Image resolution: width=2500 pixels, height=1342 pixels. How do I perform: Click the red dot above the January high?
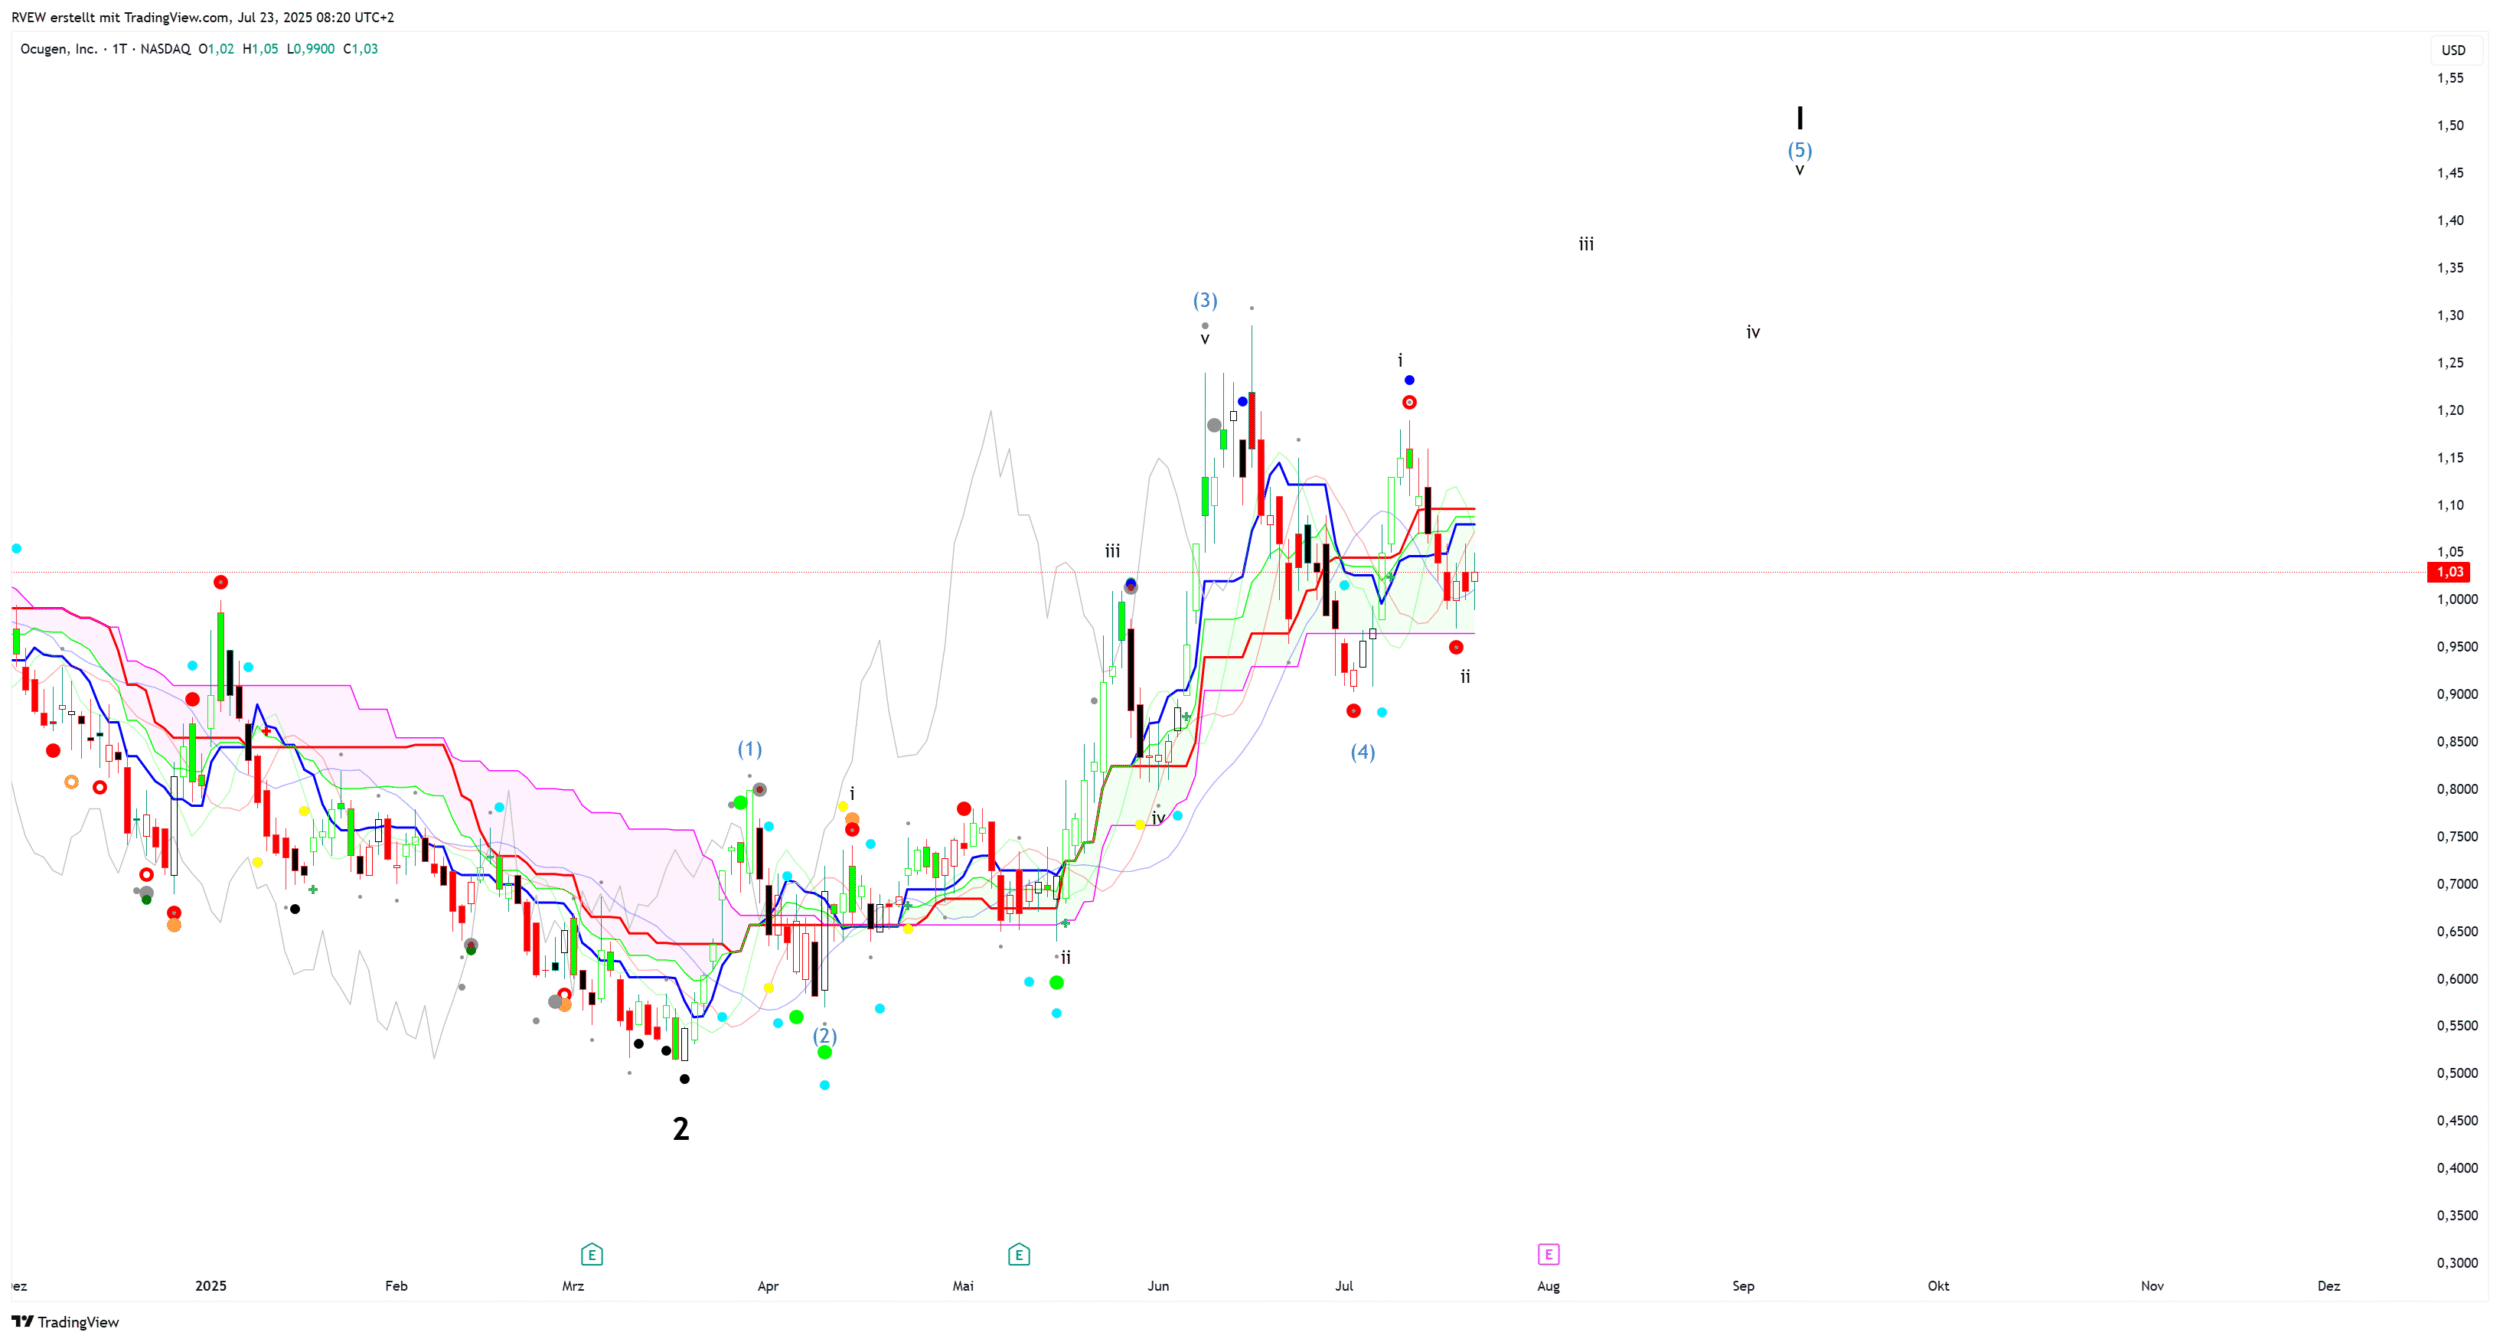220,582
